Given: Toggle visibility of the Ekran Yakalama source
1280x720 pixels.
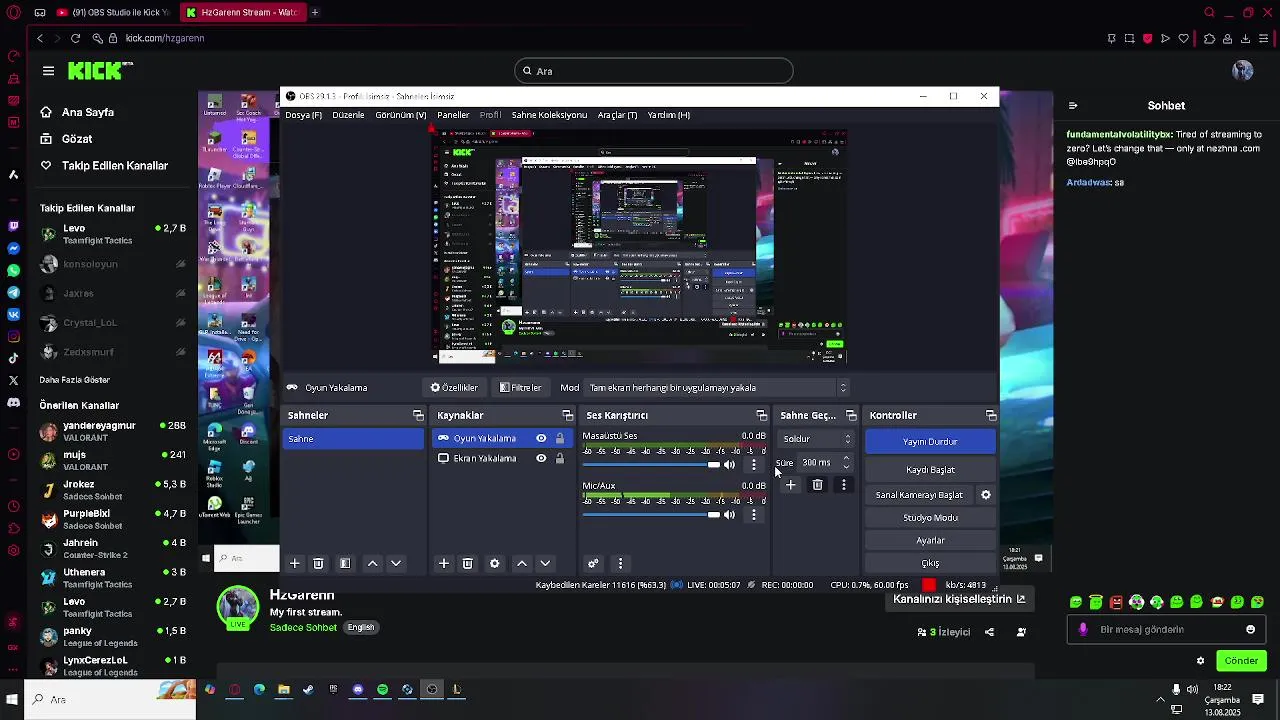Looking at the screenshot, I should click(x=541, y=458).
